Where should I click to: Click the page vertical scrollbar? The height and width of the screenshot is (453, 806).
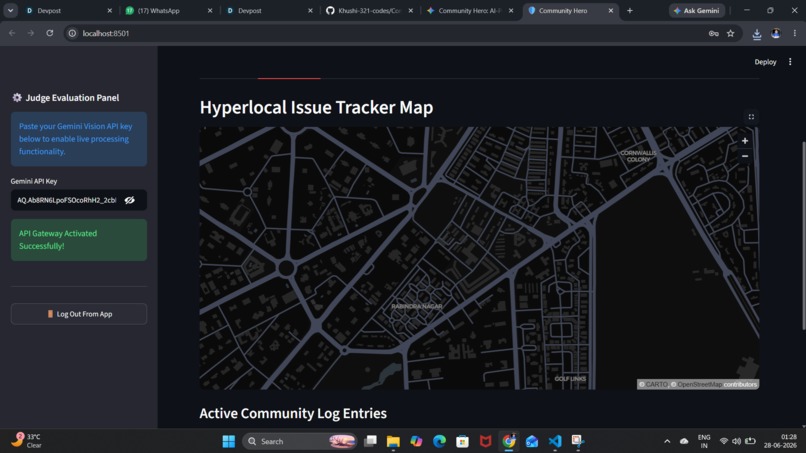(x=803, y=235)
